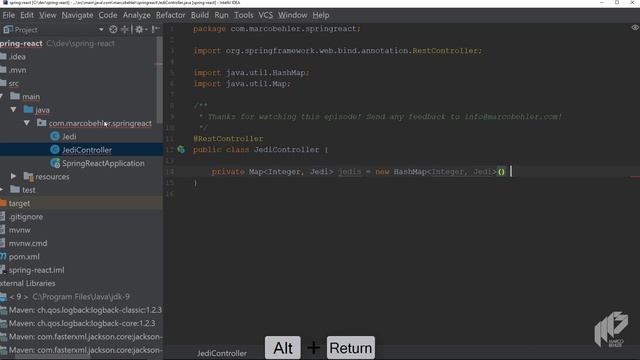Click the Spring bean gutter icon at line 12
This screenshot has height=360, width=640.
pos(181,150)
